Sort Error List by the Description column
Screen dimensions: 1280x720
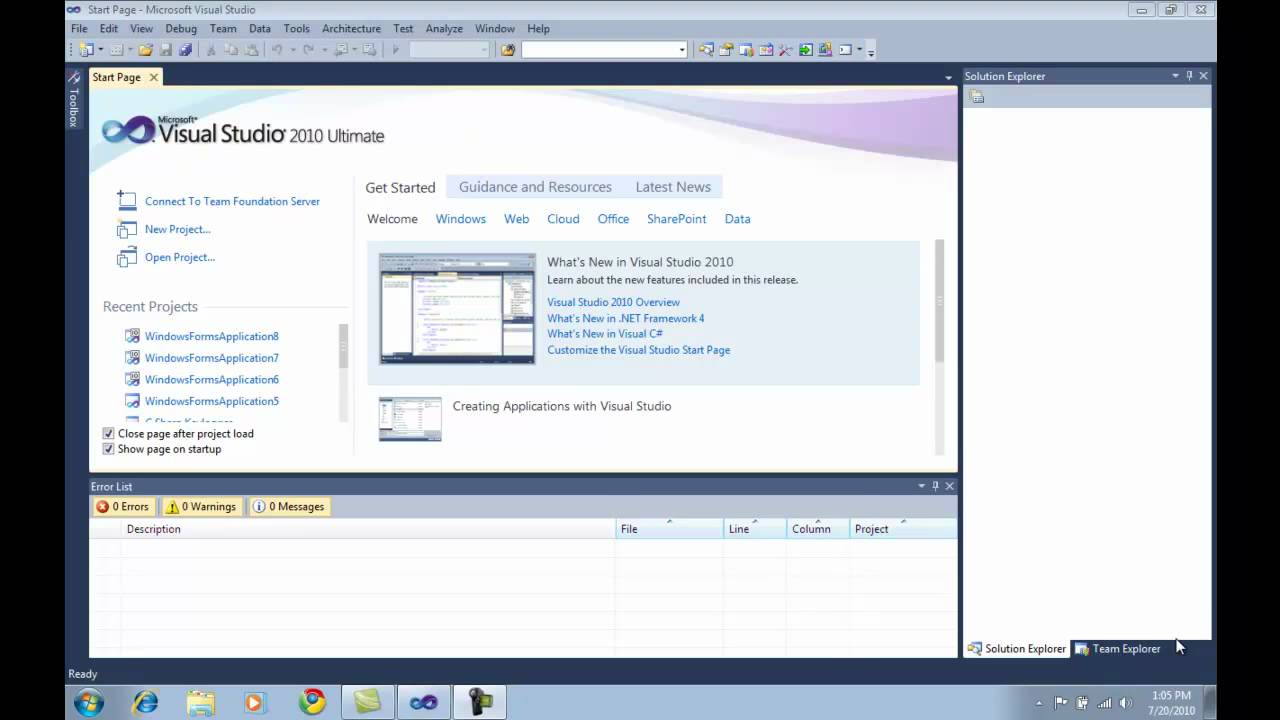[368, 529]
